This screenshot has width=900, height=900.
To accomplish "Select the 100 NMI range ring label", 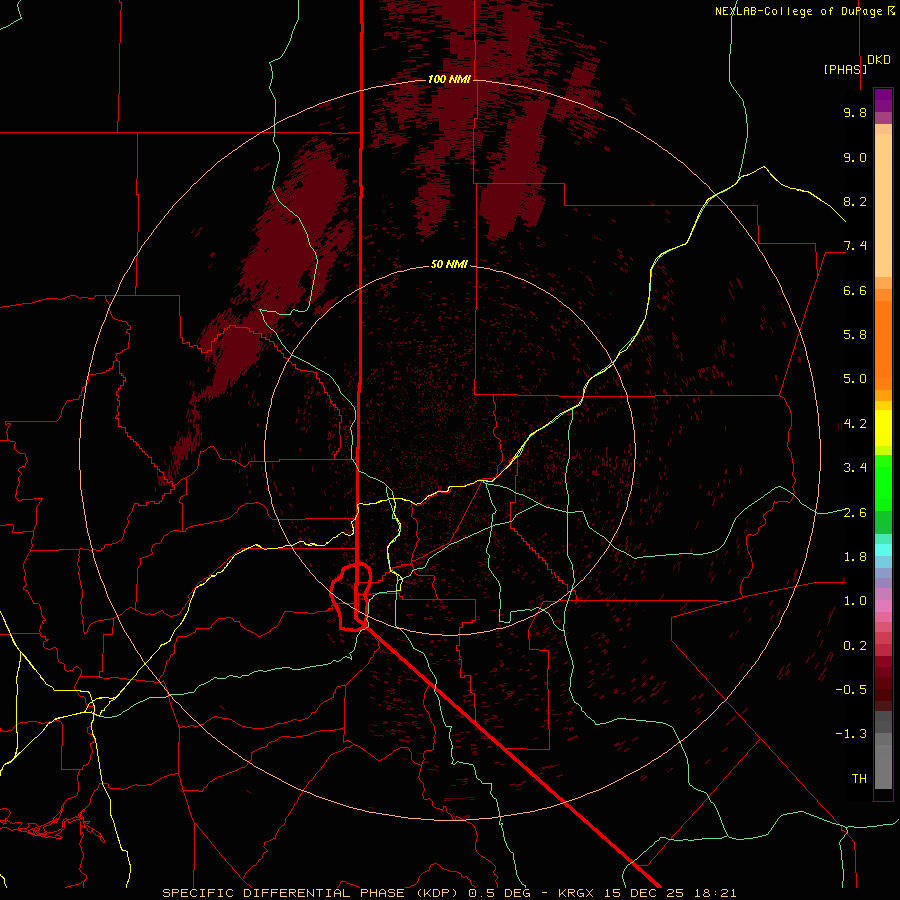I will pos(449,79).
